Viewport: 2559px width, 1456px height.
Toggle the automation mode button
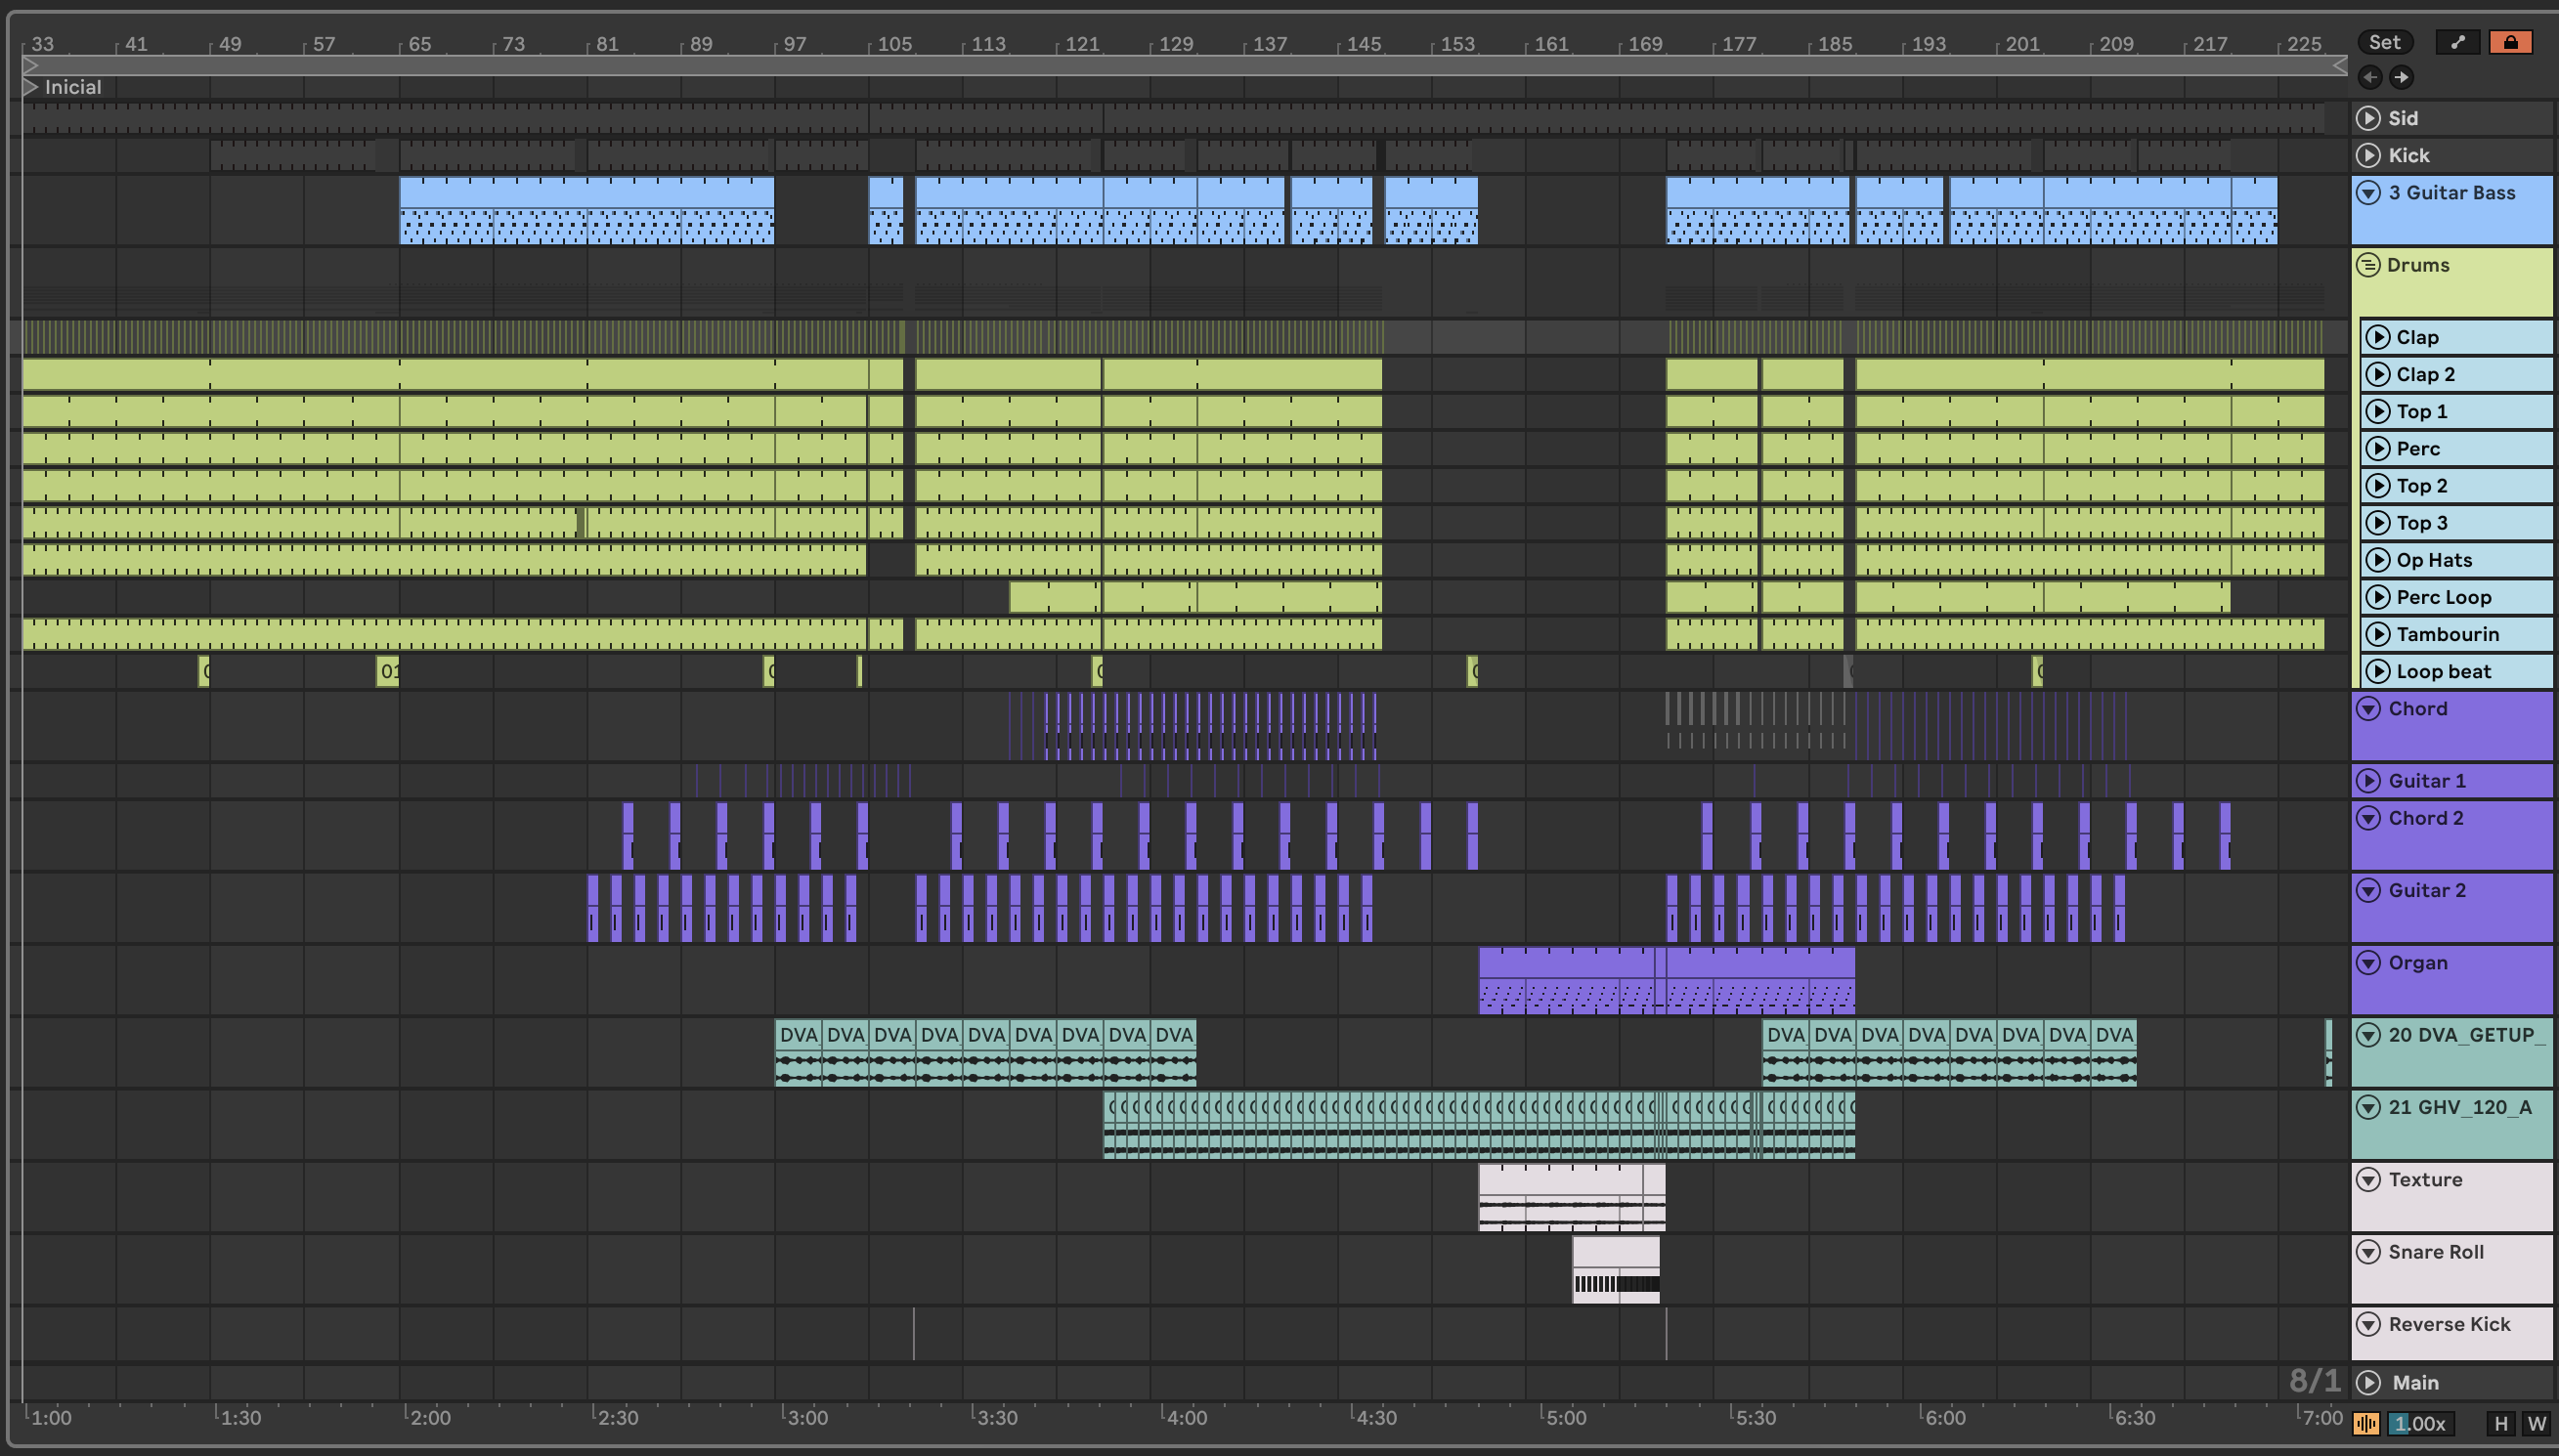pyautogui.click(x=2458, y=42)
